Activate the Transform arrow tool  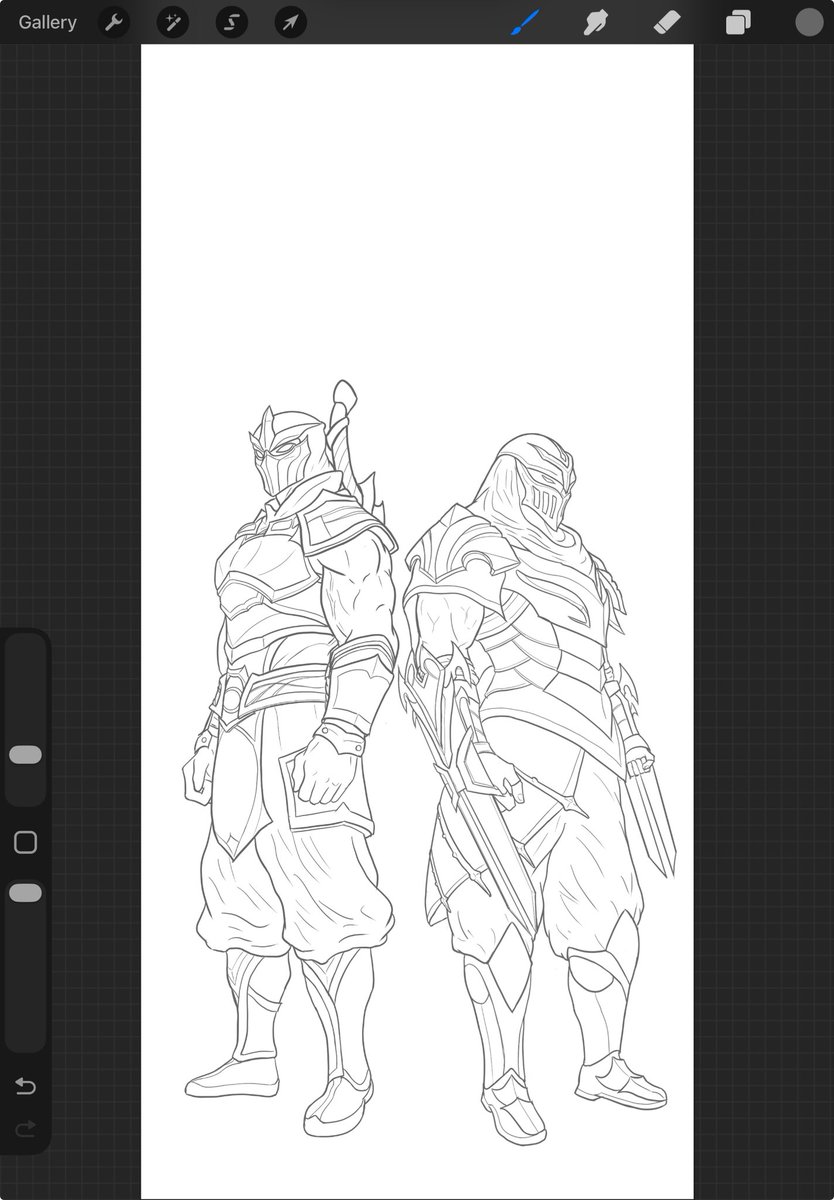(x=290, y=22)
